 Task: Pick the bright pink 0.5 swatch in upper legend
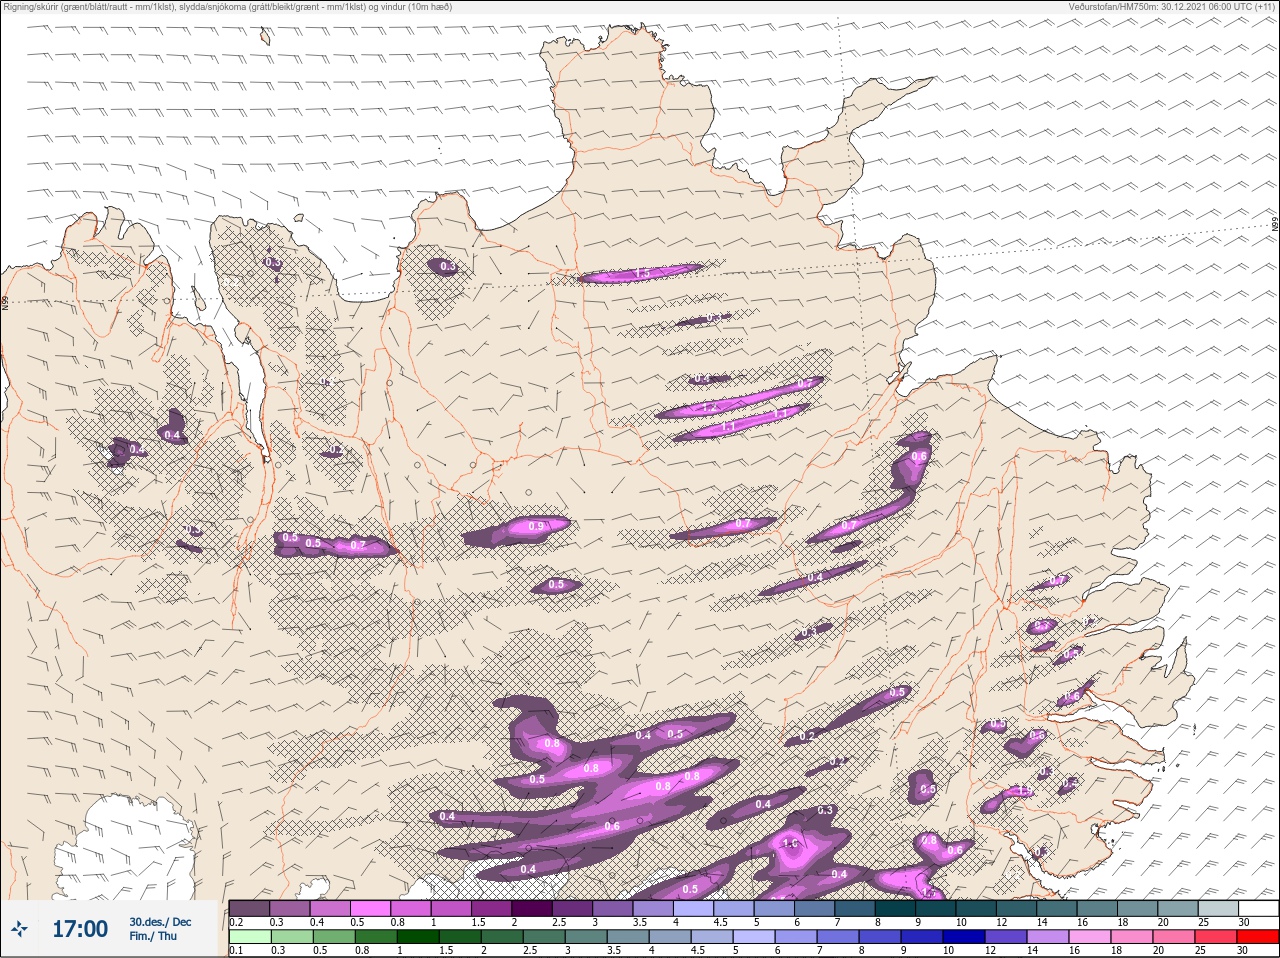pos(370,908)
